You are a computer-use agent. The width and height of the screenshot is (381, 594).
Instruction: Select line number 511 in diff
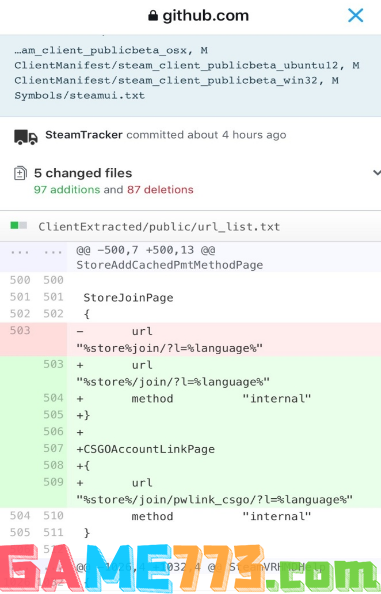click(53, 533)
